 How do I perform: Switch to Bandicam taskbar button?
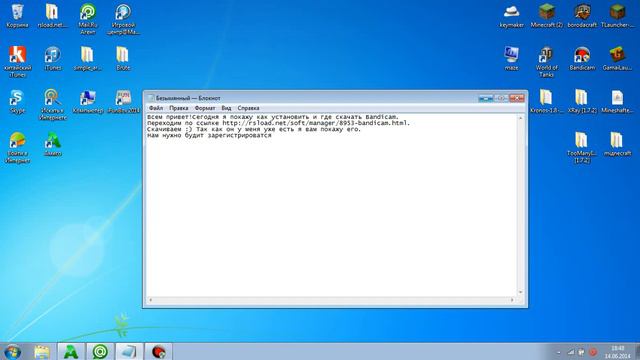coord(159,352)
